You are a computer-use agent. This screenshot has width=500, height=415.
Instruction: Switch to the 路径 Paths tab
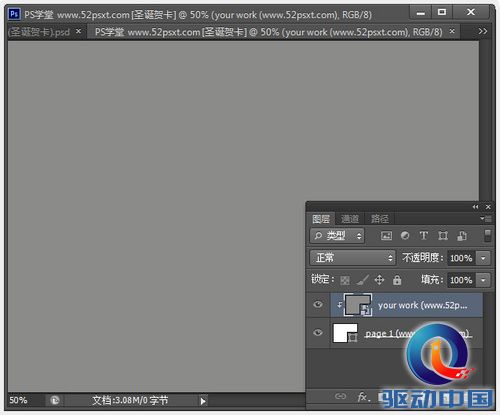(x=380, y=219)
